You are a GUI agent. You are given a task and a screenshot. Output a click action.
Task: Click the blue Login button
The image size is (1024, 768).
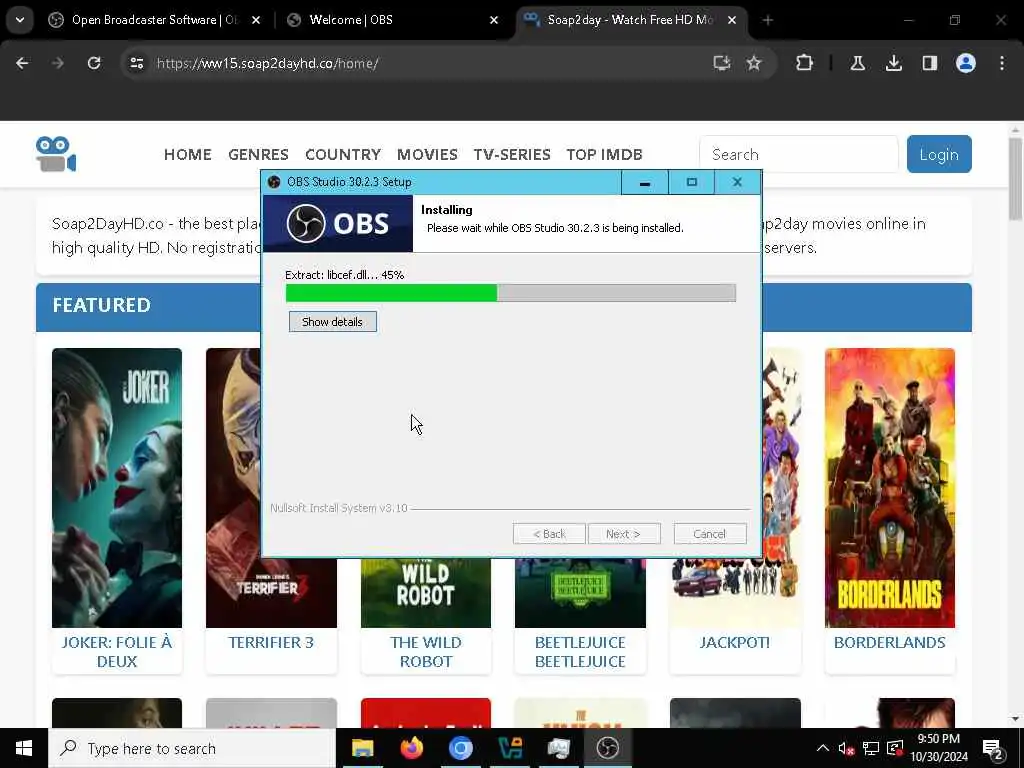point(939,154)
